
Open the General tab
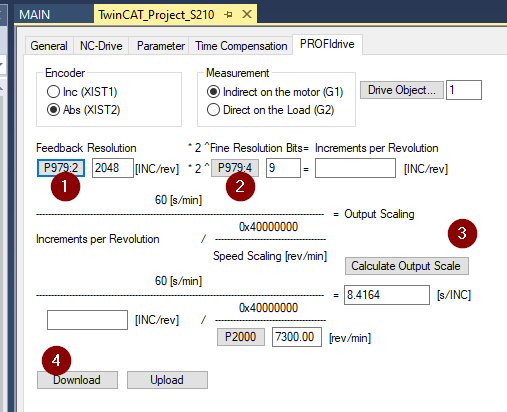(x=49, y=46)
